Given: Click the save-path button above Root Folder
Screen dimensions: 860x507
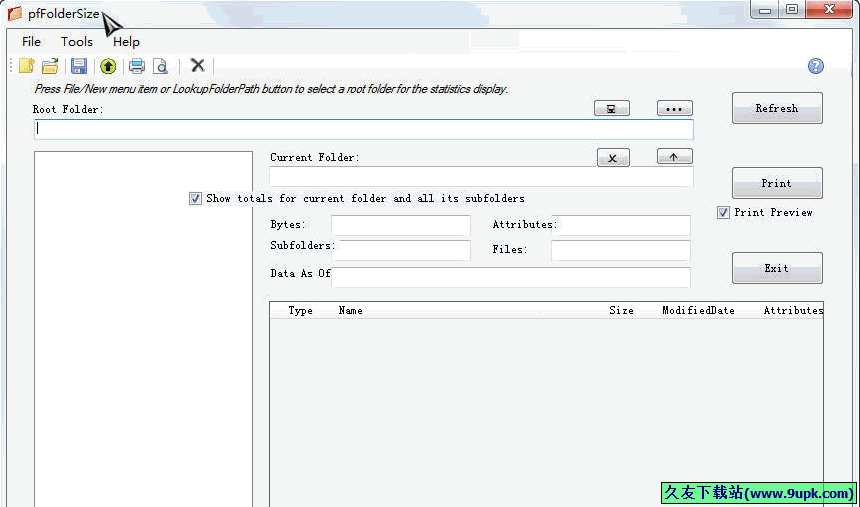Looking at the screenshot, I should tap(612, 109).
